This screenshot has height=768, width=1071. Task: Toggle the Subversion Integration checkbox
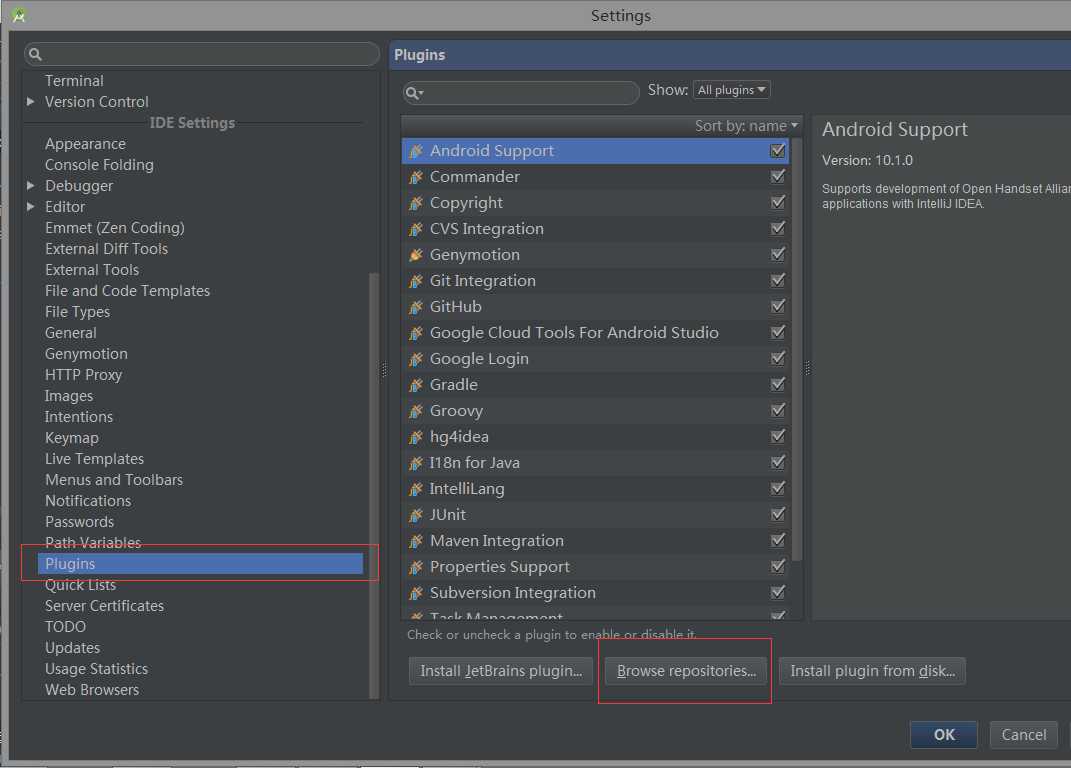point(777,592)
